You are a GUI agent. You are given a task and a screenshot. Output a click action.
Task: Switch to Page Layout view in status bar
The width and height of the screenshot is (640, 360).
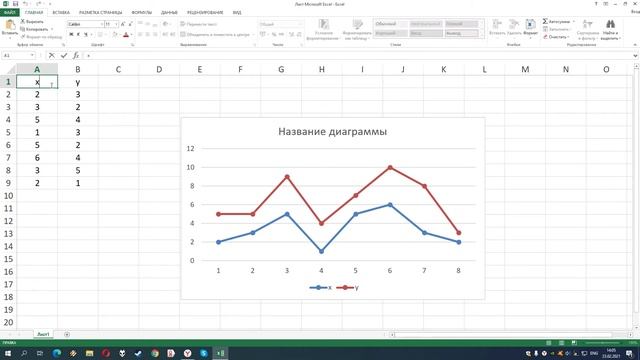tap(562, 343)
